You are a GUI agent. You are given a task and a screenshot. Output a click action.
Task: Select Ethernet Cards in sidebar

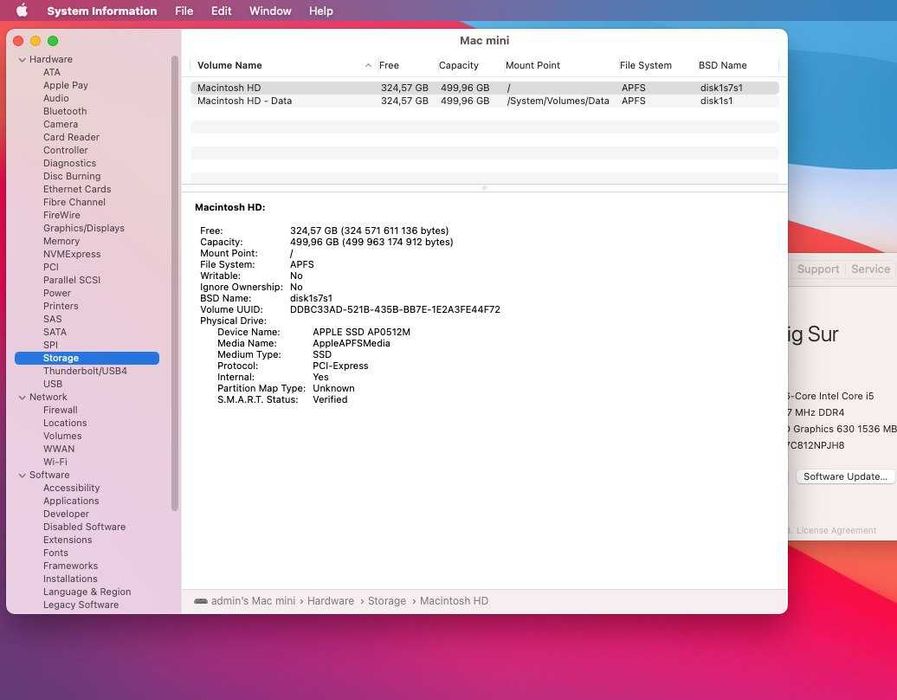(x=77, y=189)
